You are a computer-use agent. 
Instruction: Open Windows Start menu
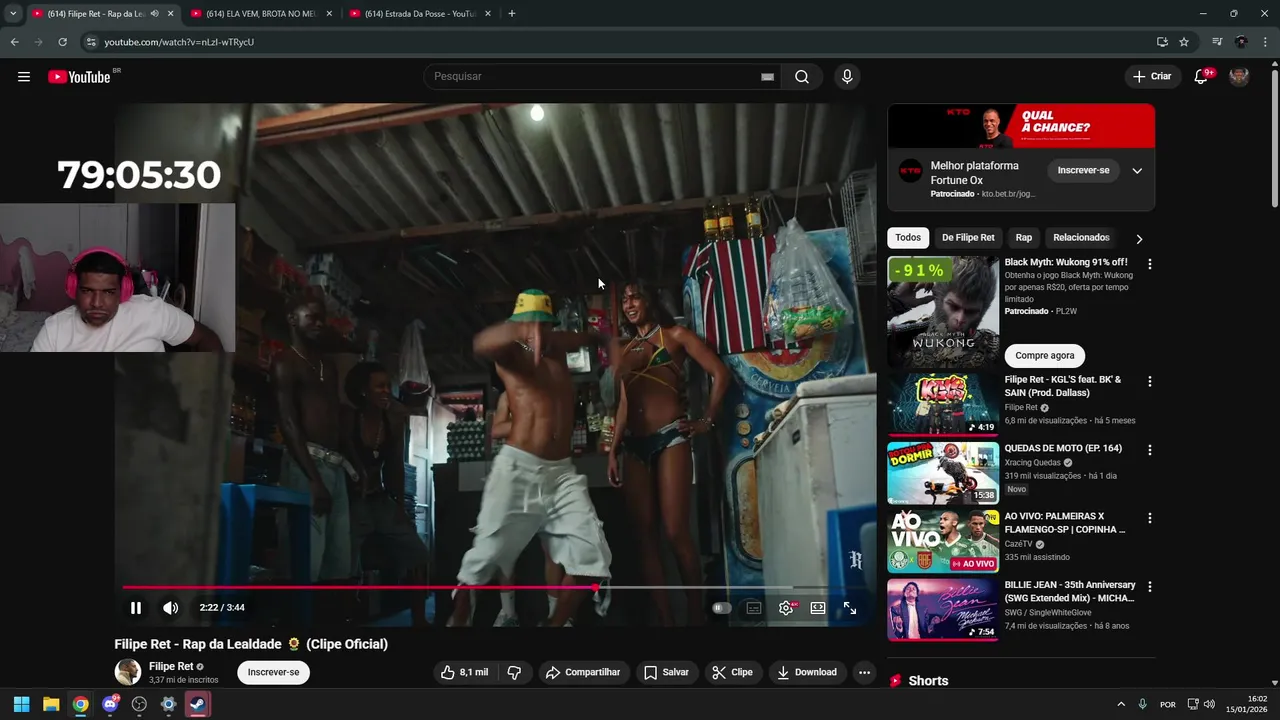pyautogui.click(x=22, y=704)
